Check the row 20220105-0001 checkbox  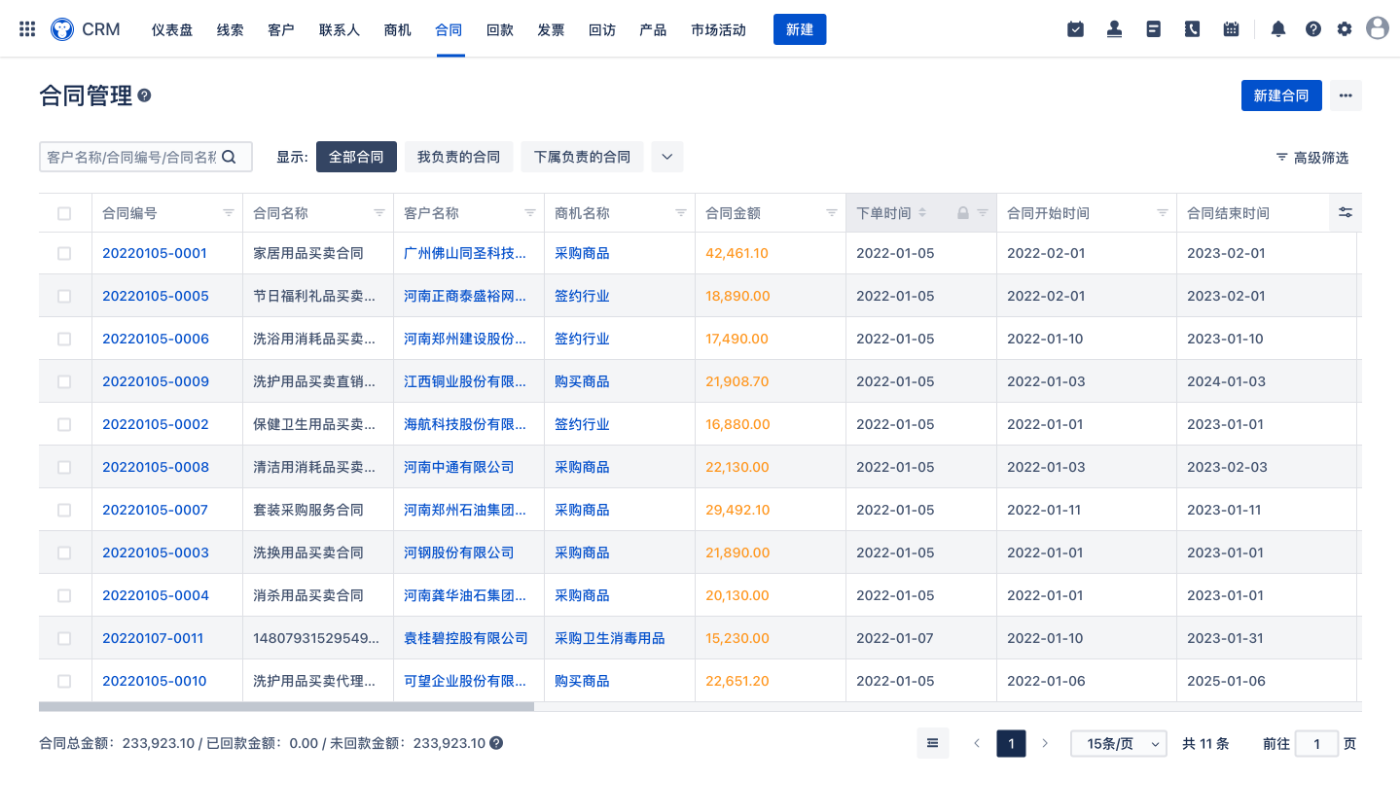pyautogui.click(x=64, y=254)
